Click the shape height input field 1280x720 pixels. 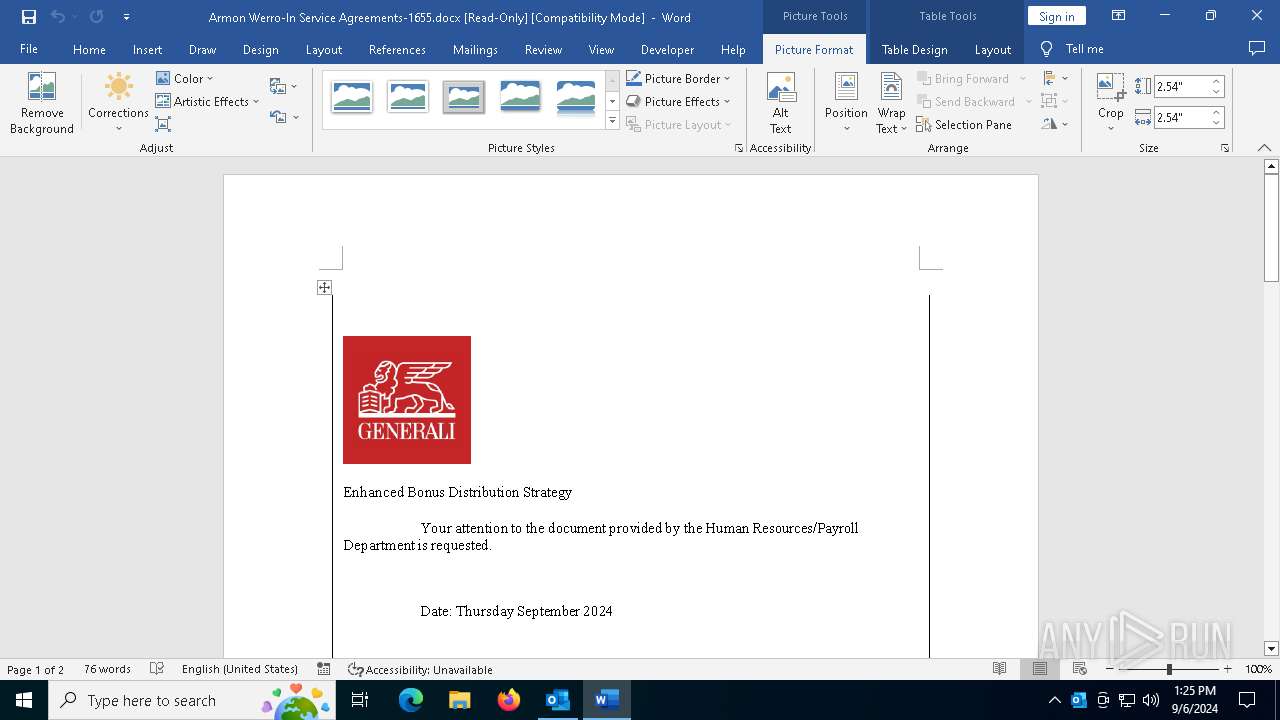pos(1181,87)
